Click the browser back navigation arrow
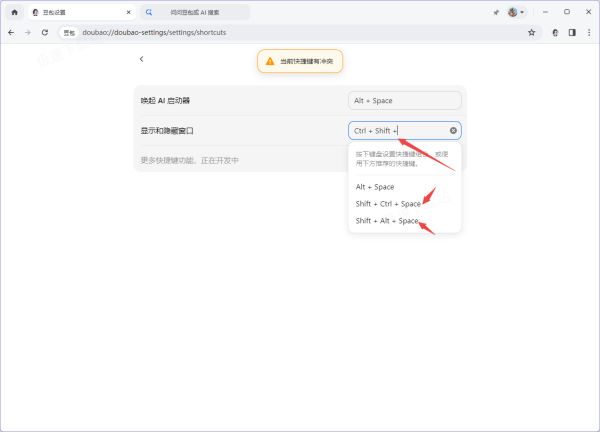 pos(11,32)
